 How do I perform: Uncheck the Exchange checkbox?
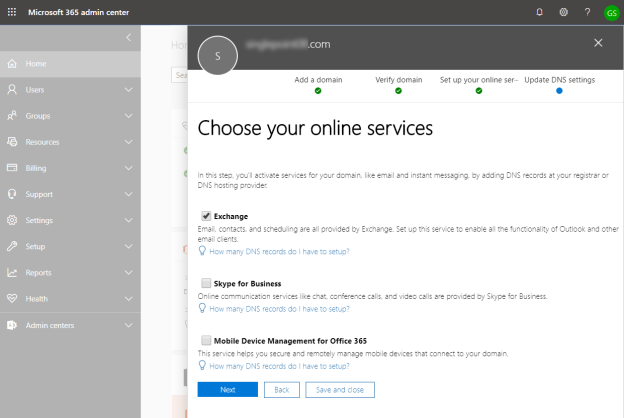coord(206,215)
